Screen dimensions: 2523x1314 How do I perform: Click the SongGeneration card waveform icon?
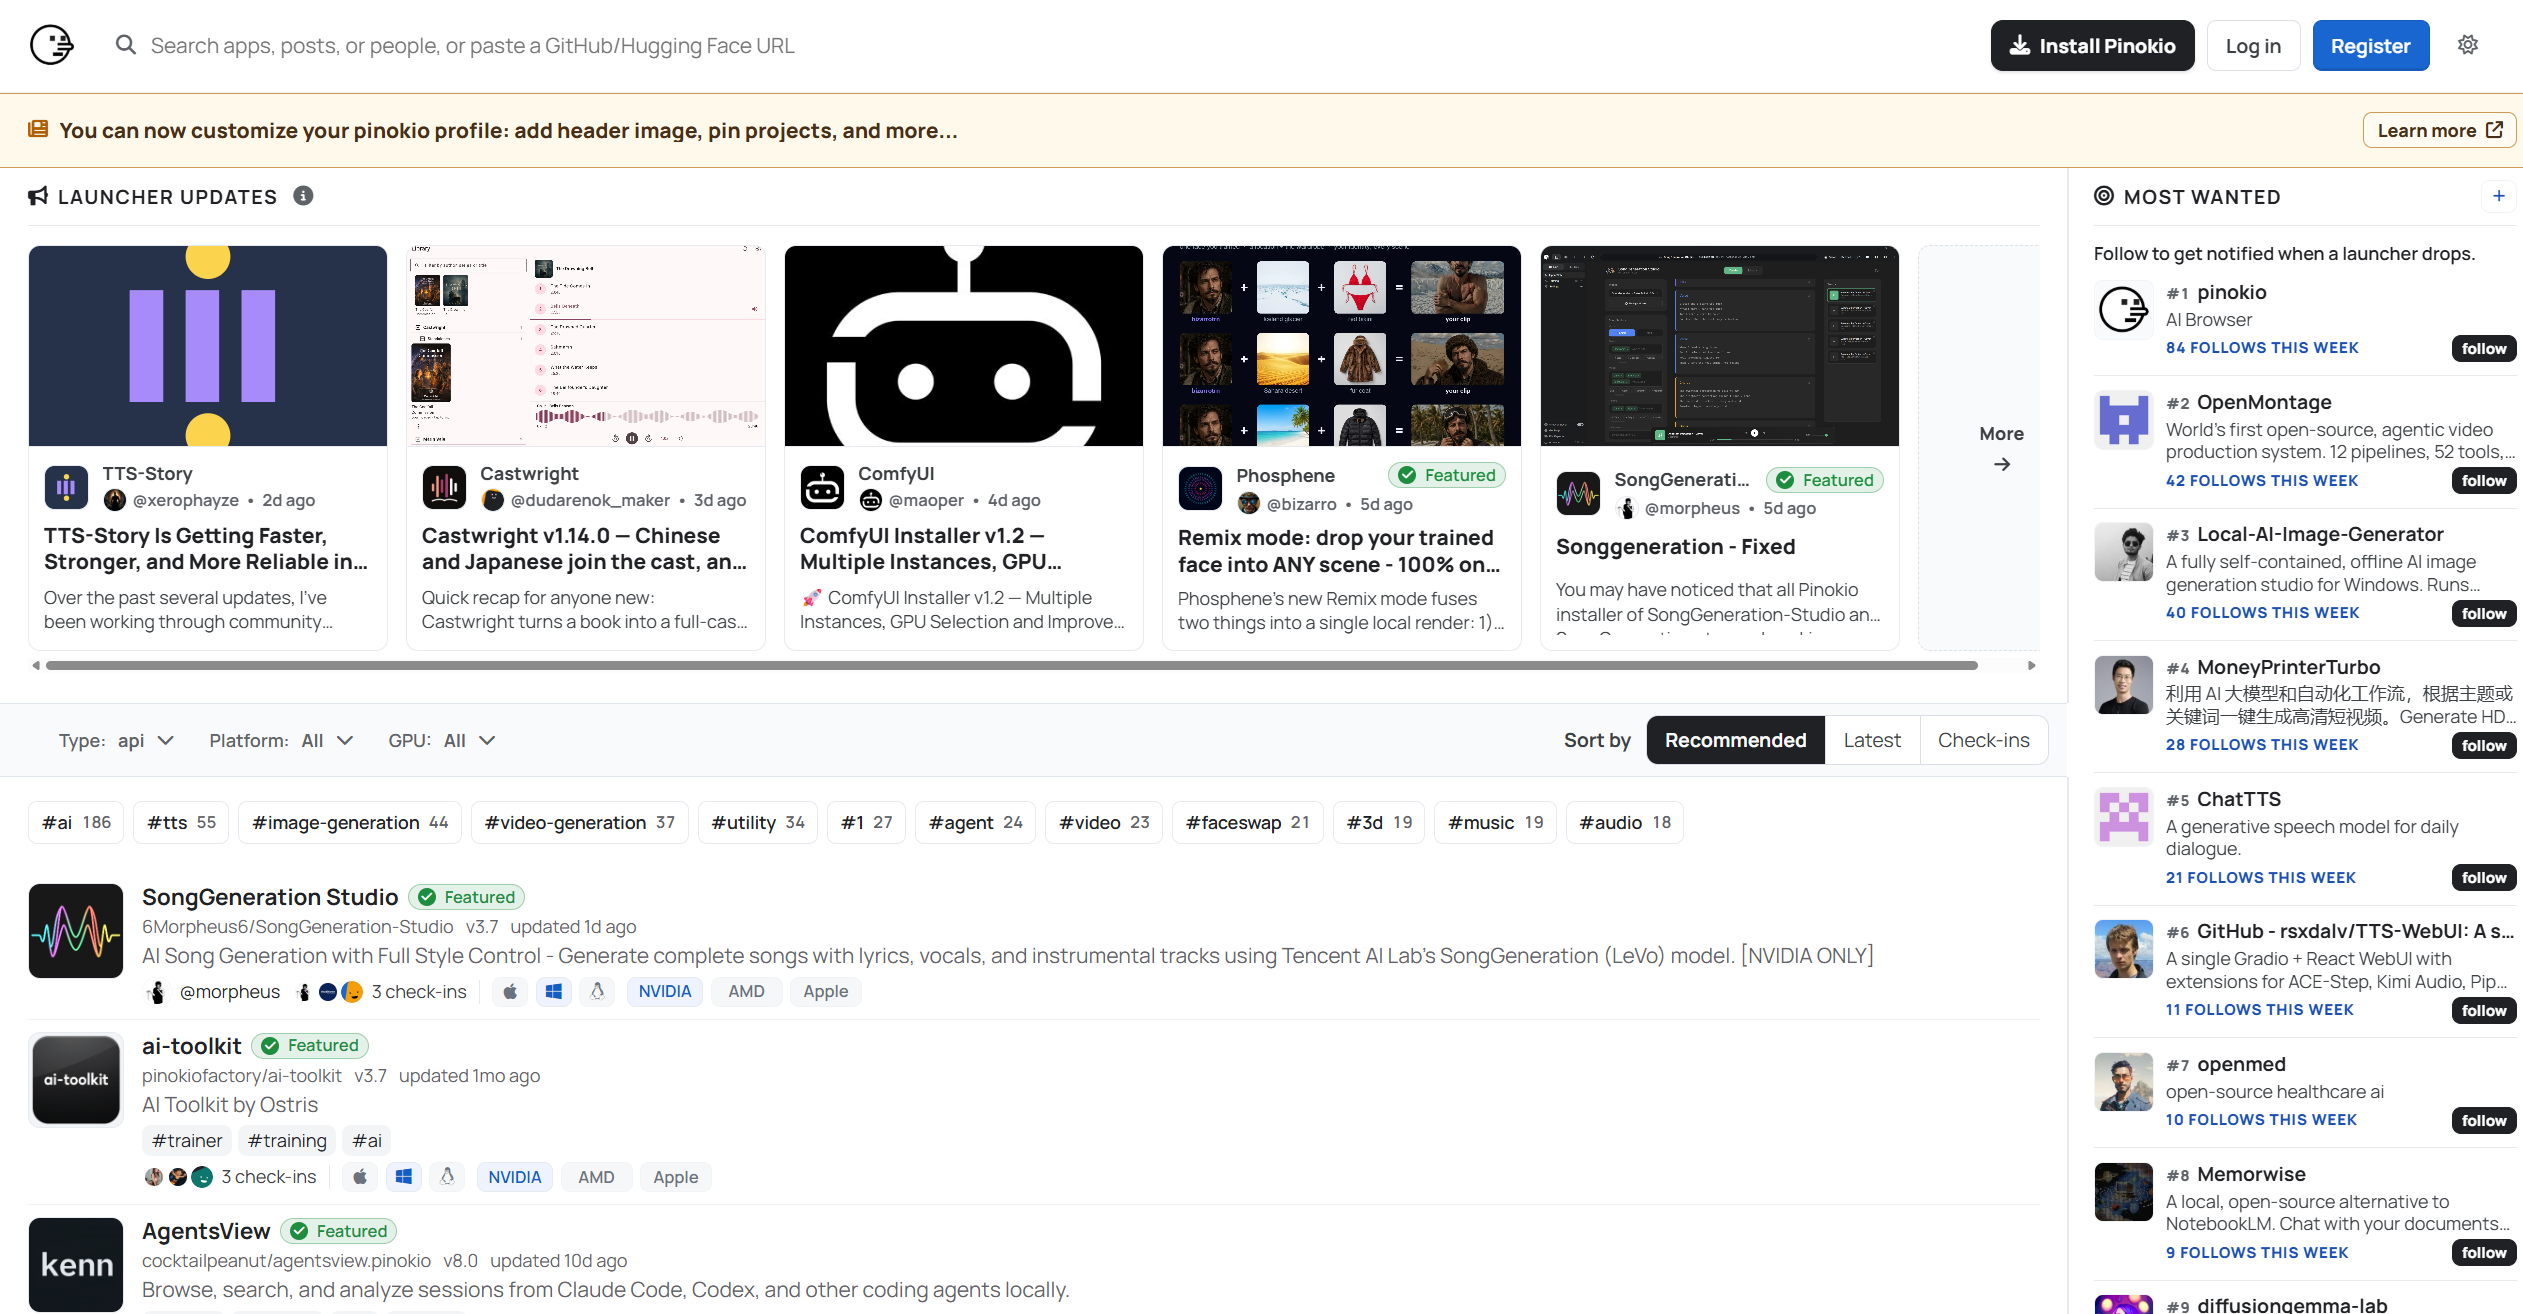1578,493
